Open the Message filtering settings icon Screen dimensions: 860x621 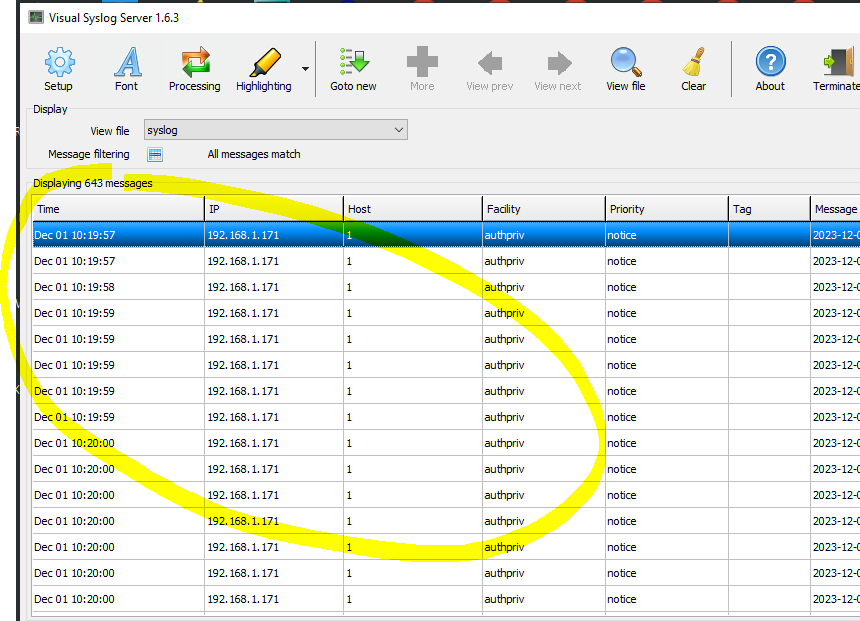(156, 154)
